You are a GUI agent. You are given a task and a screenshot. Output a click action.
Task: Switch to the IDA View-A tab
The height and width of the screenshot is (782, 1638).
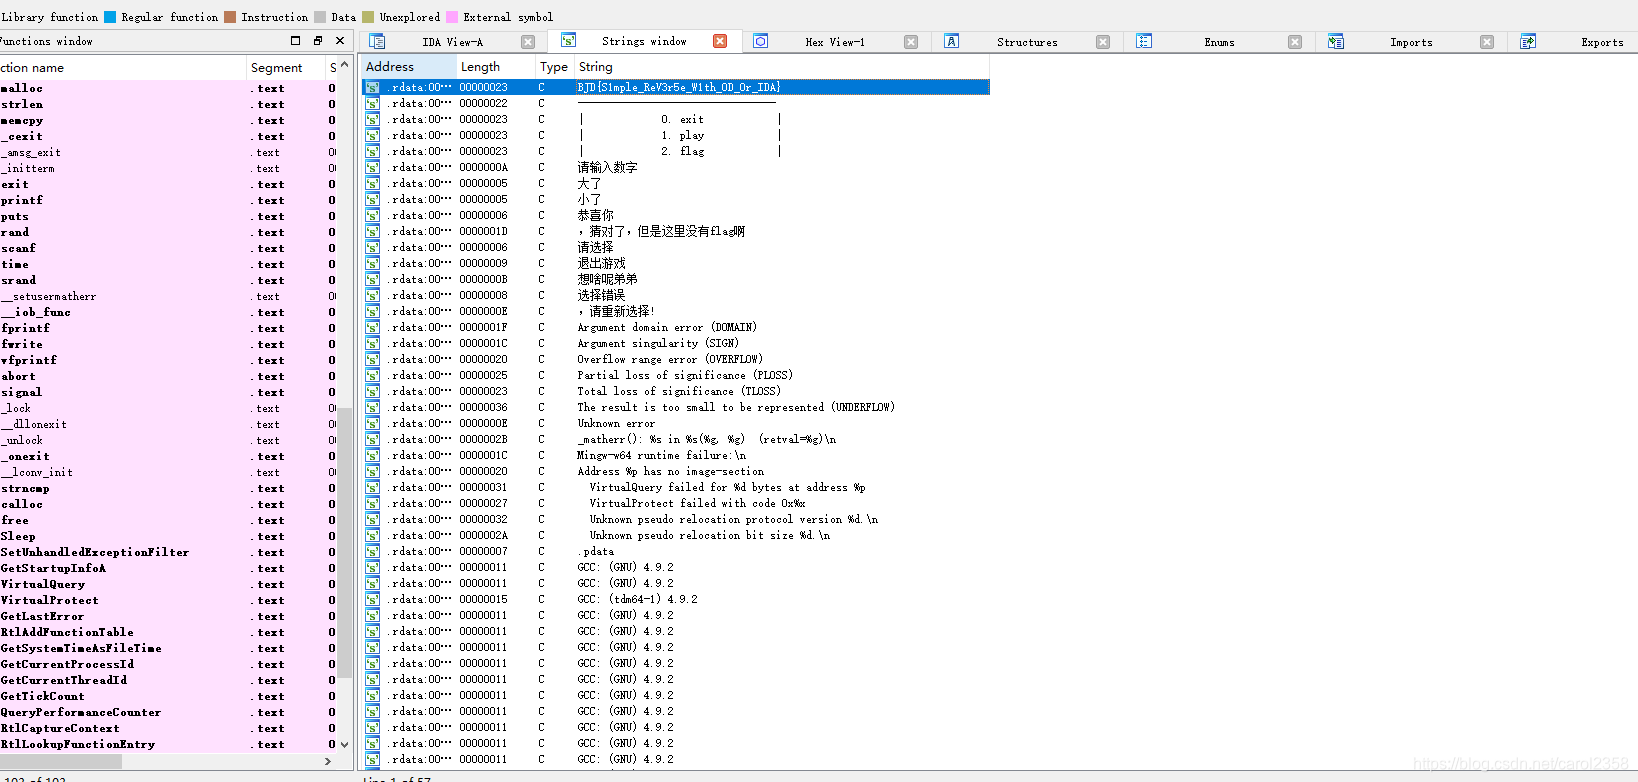click(452, 42)
